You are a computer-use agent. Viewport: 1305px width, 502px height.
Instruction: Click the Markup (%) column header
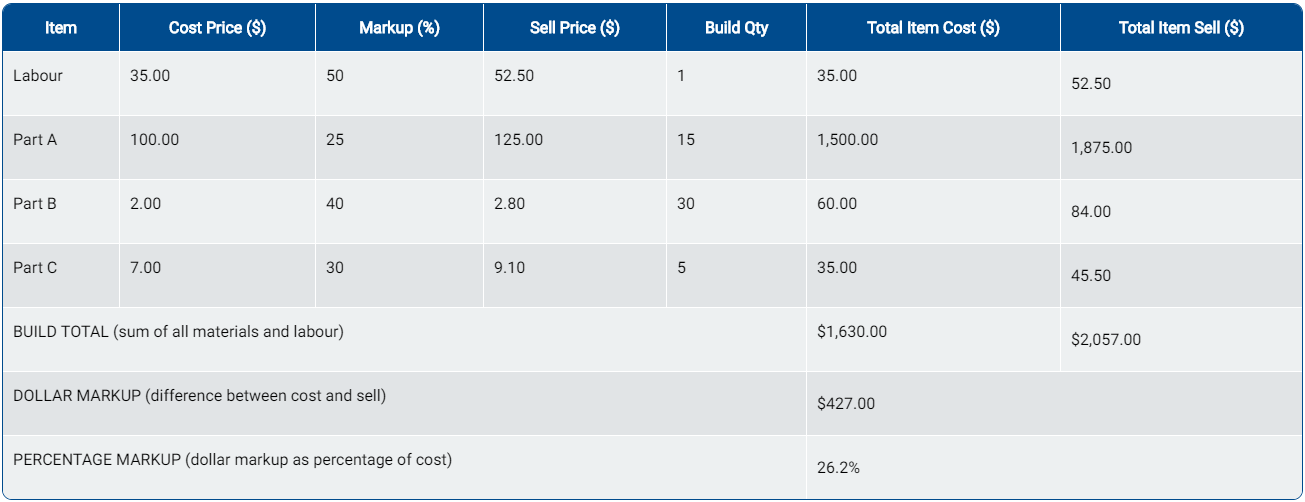point(399,28)
